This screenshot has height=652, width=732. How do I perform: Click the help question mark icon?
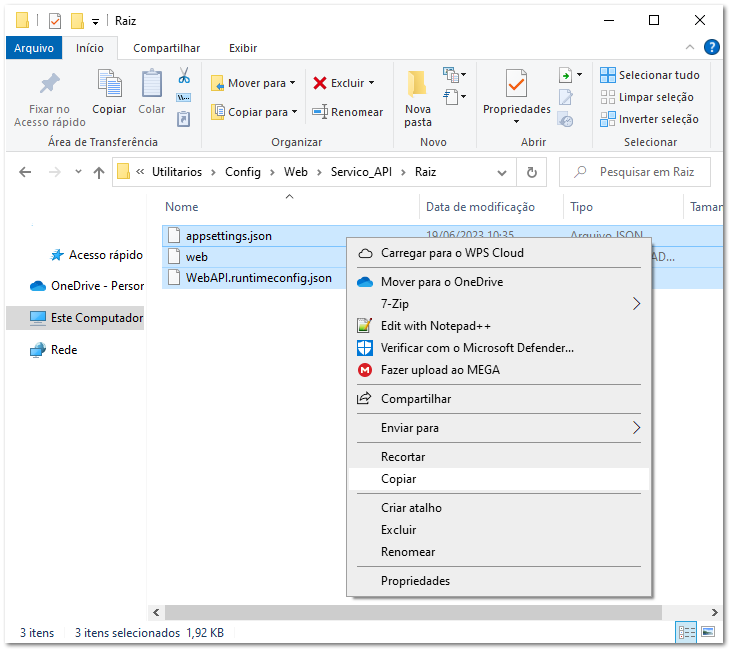tap(712, 47)
